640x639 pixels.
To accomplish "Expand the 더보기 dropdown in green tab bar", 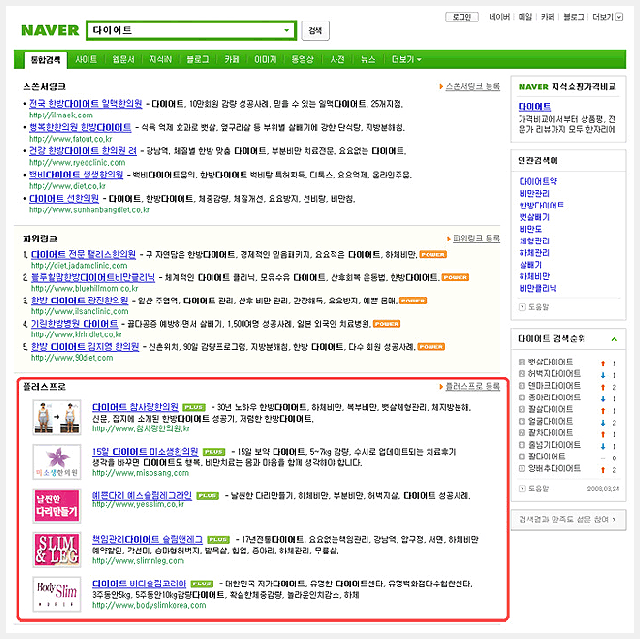I will click(407, 60).
